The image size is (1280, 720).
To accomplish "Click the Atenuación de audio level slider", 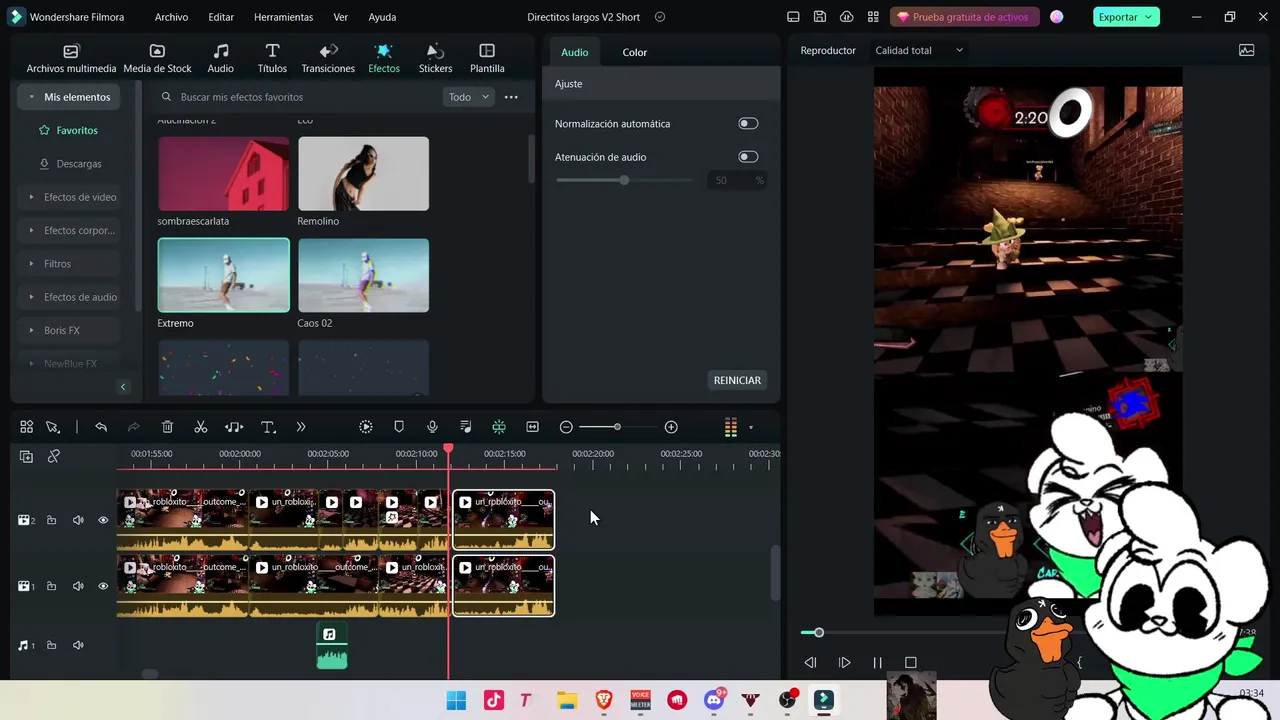I will point(624,180).
